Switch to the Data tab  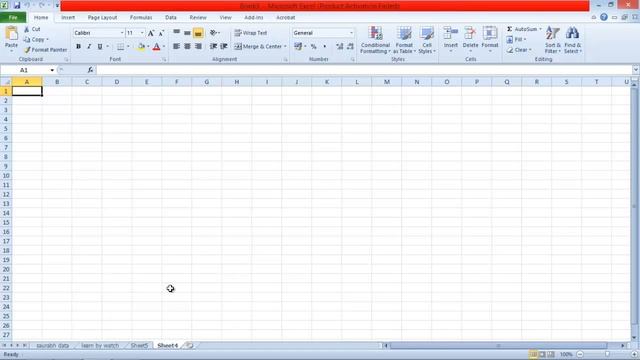[x=171, y=18]
